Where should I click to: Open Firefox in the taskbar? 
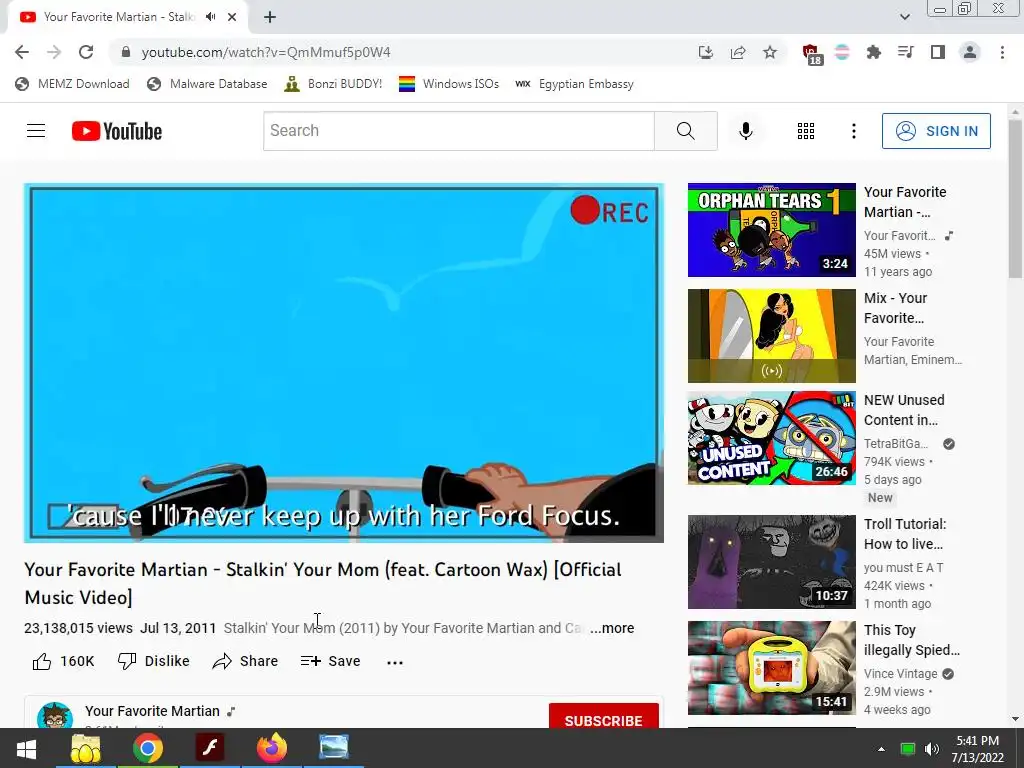[x=272, y=748]
